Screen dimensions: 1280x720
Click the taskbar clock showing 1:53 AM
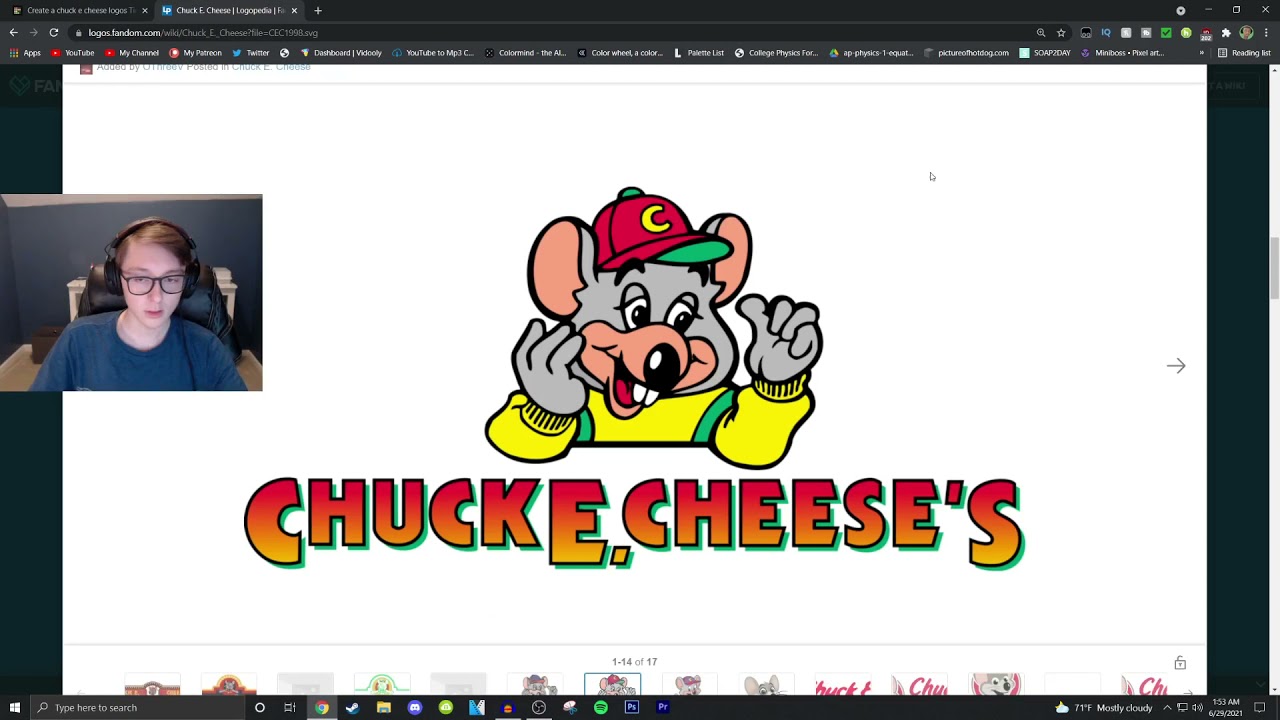(1227, 708)
